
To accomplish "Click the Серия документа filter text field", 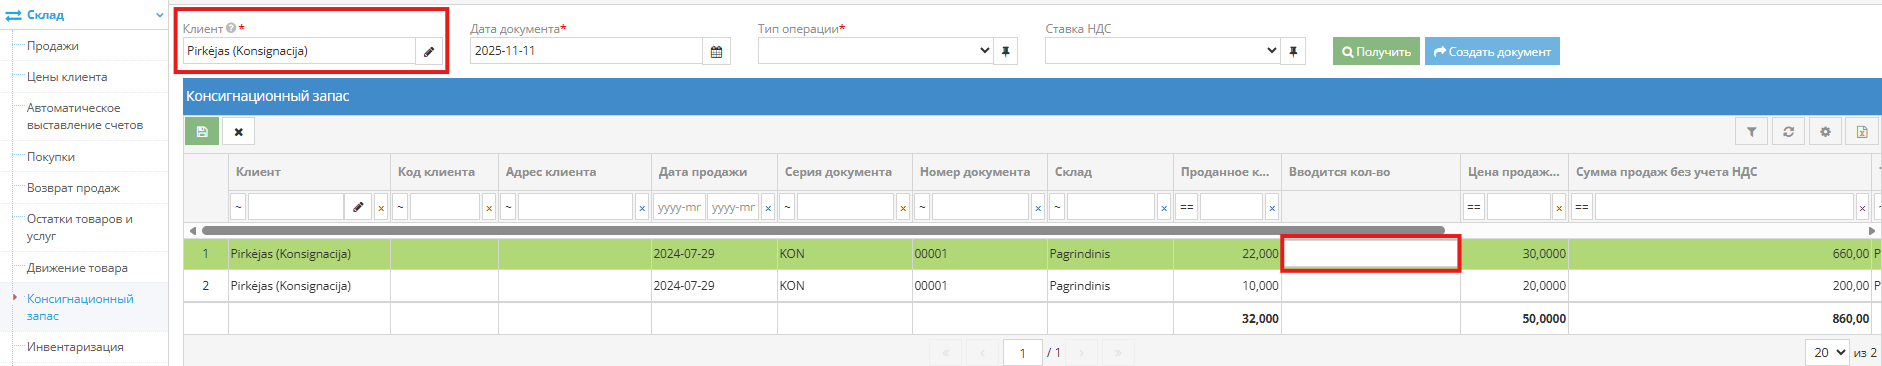I will (845, 208).
